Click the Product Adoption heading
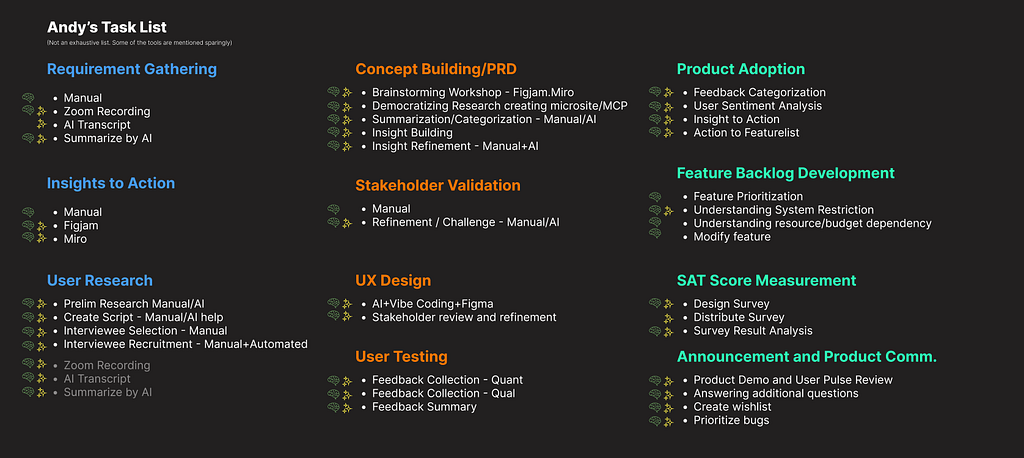 pyautogui.click(x=741, y=69)
